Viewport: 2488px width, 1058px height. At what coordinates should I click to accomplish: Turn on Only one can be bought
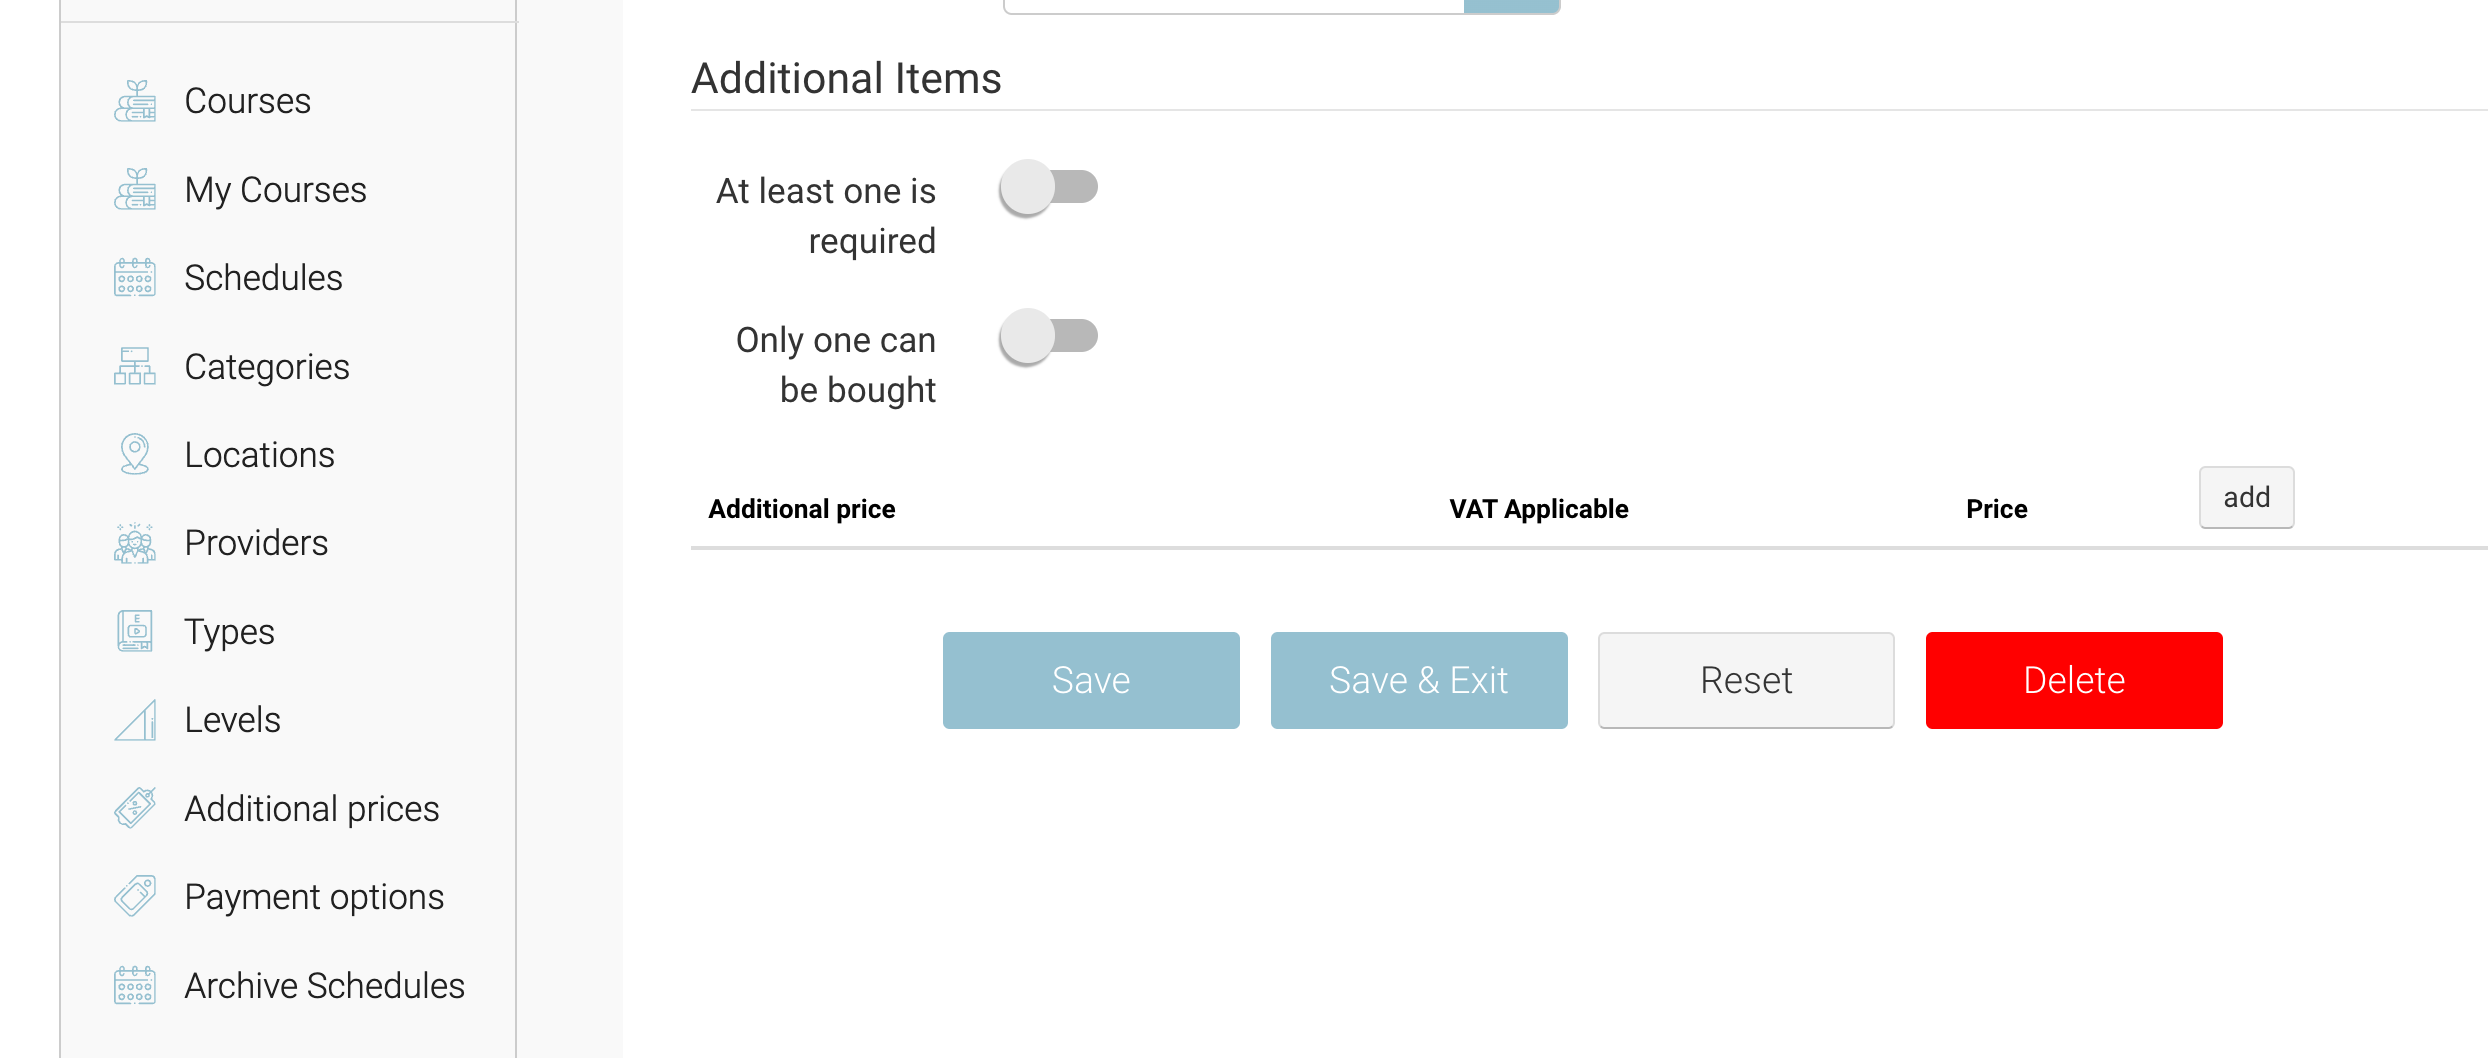[x=1049, y=337]
